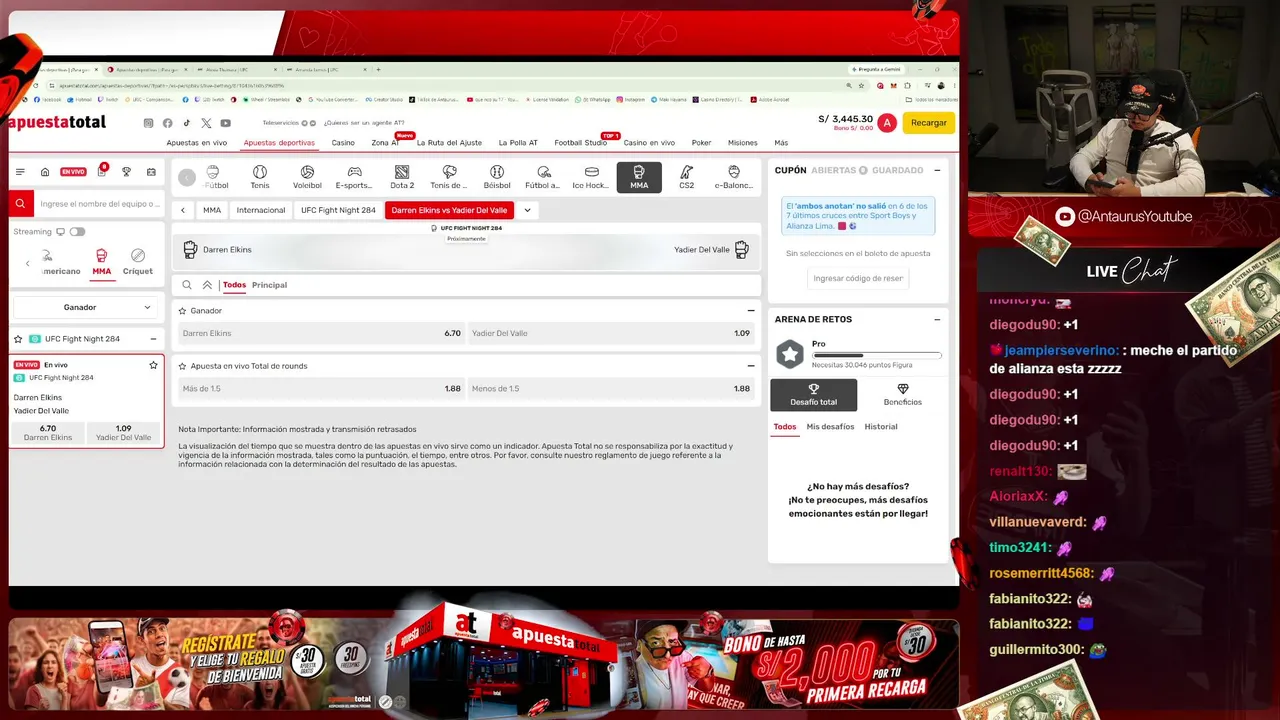Open the Apuestas en vivo menu item
1280x720 pixels.
(197, 143)
